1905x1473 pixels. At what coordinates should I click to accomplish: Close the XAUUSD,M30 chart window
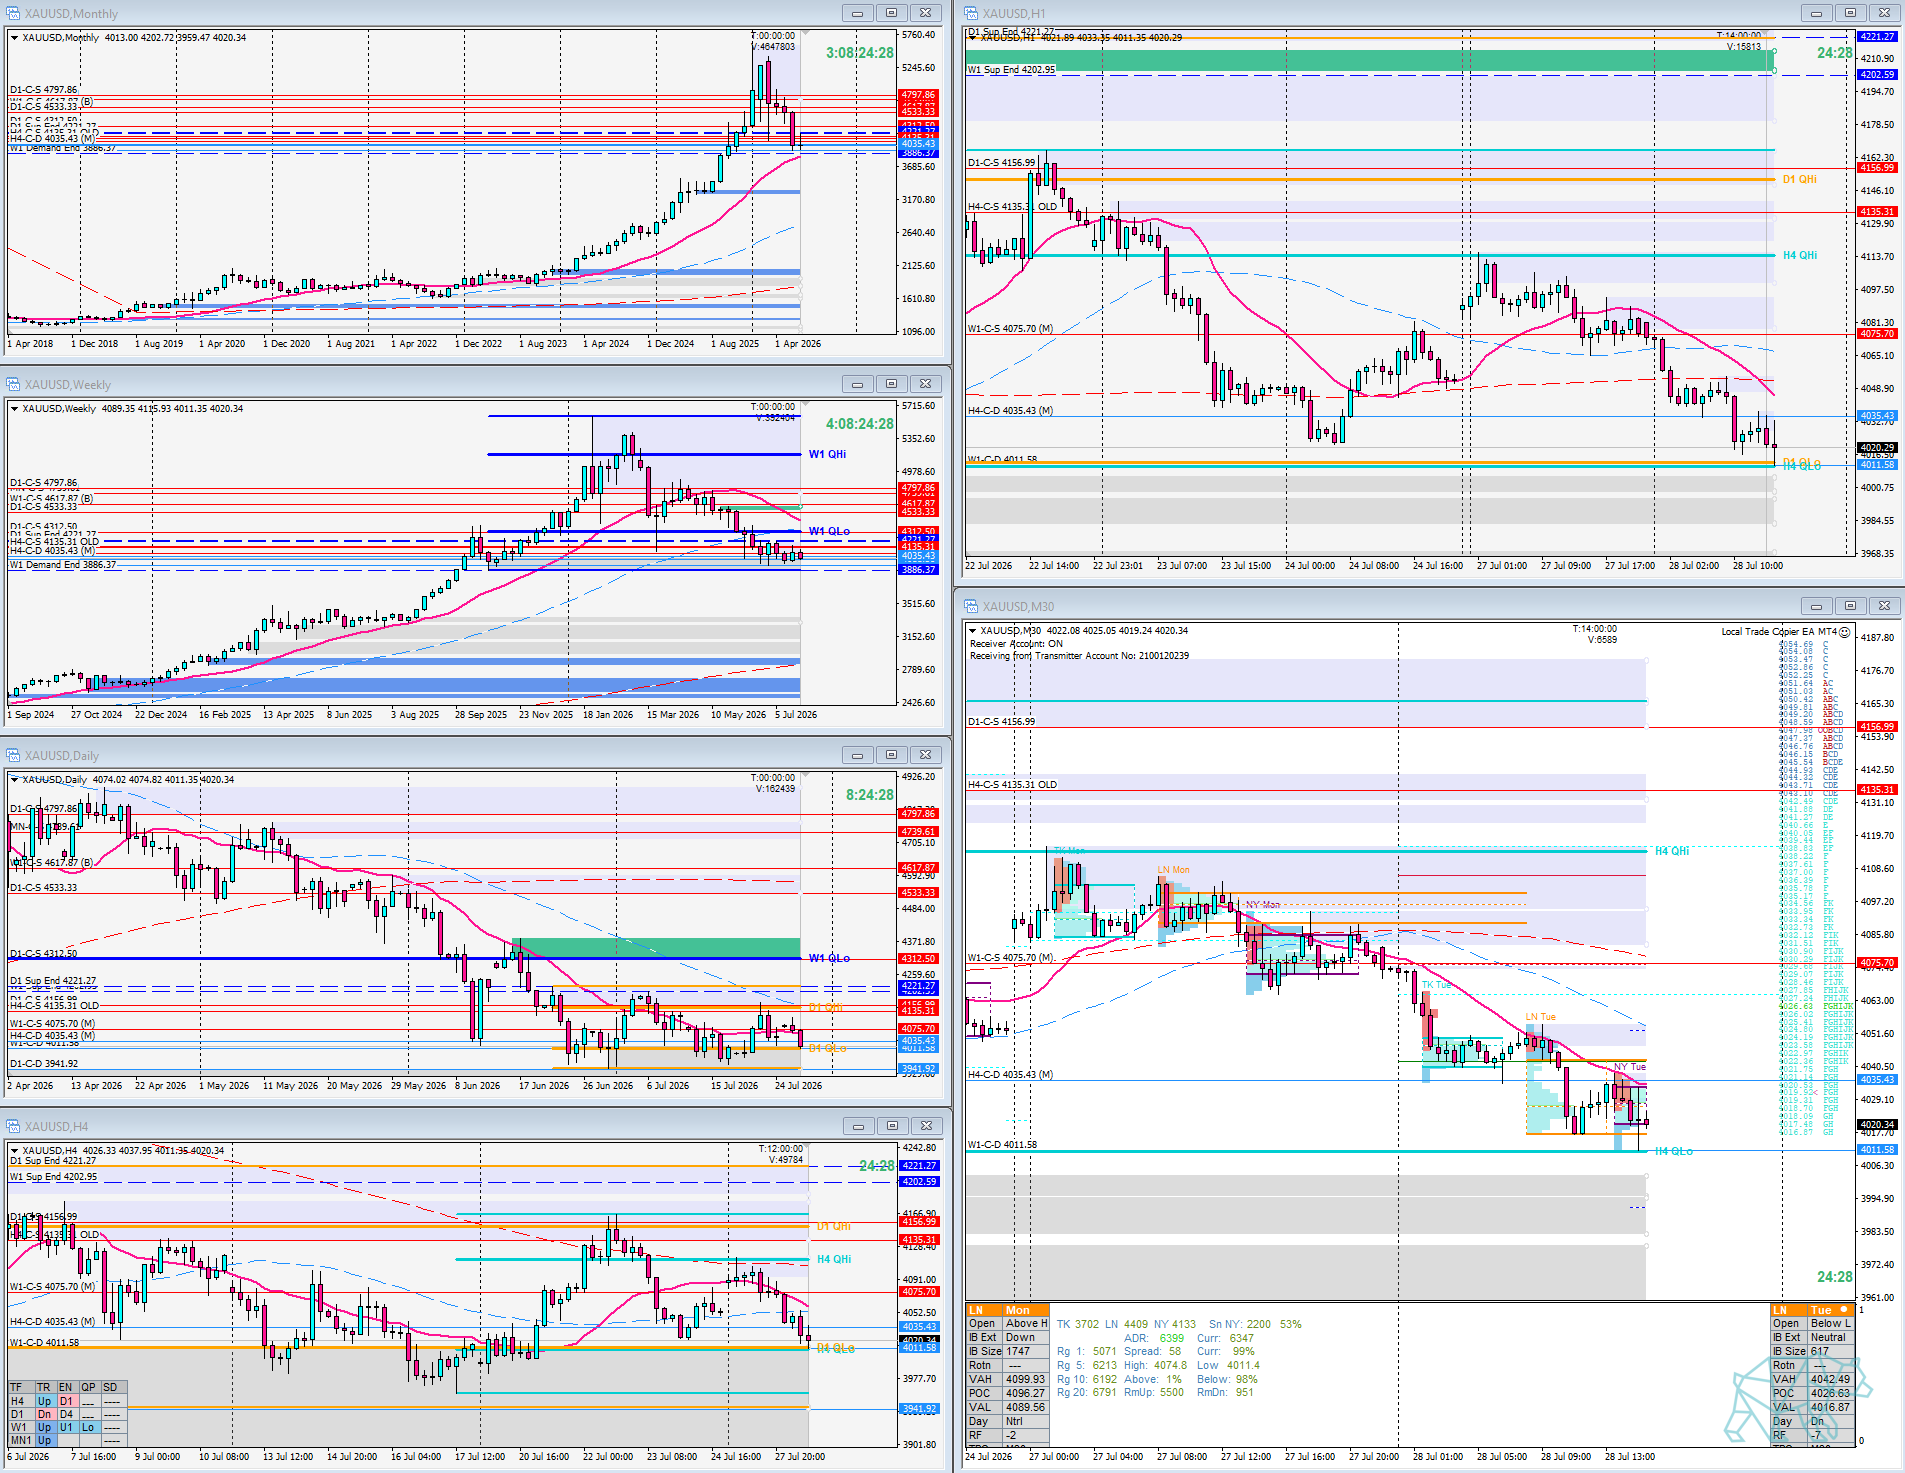pyautogui.click(x=1884, y=606)
